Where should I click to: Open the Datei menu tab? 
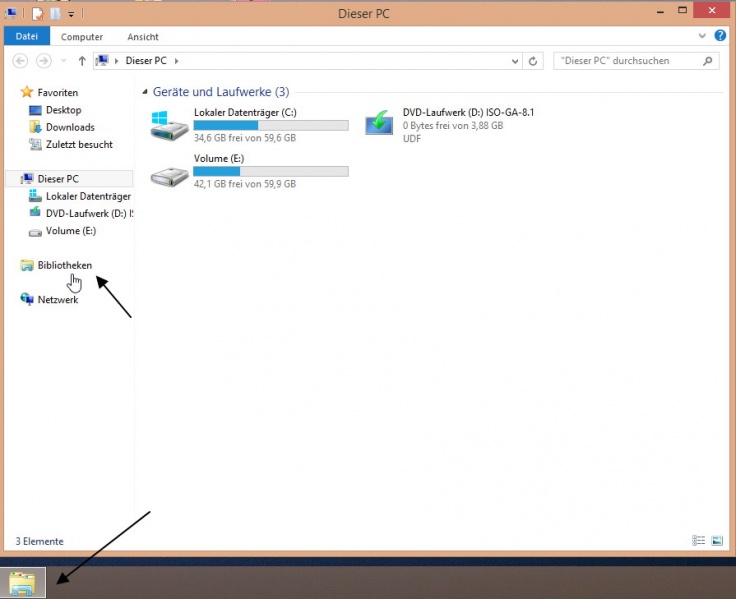click(26, 37)
